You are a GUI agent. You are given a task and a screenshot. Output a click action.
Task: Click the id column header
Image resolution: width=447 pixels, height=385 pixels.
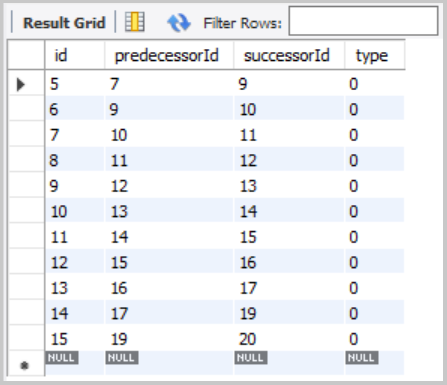[x=75, y=55]
